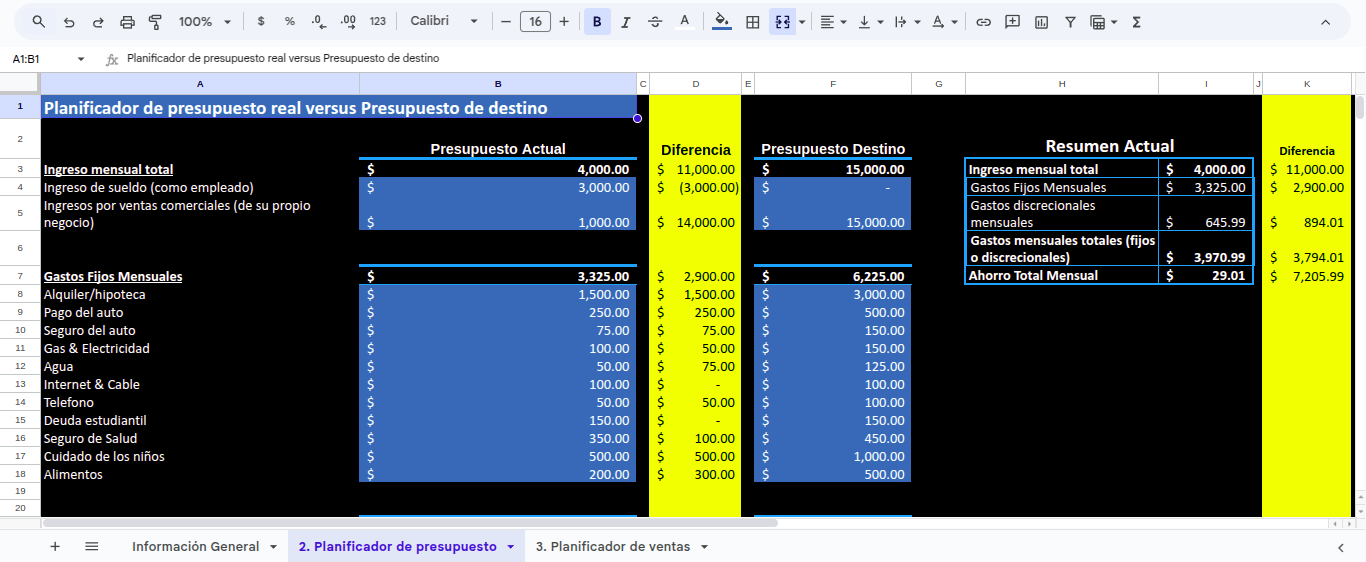Screen dimensions: 1366x562
Task: Expand the horizontal align dropdown
Action: (x=832, y=21)
